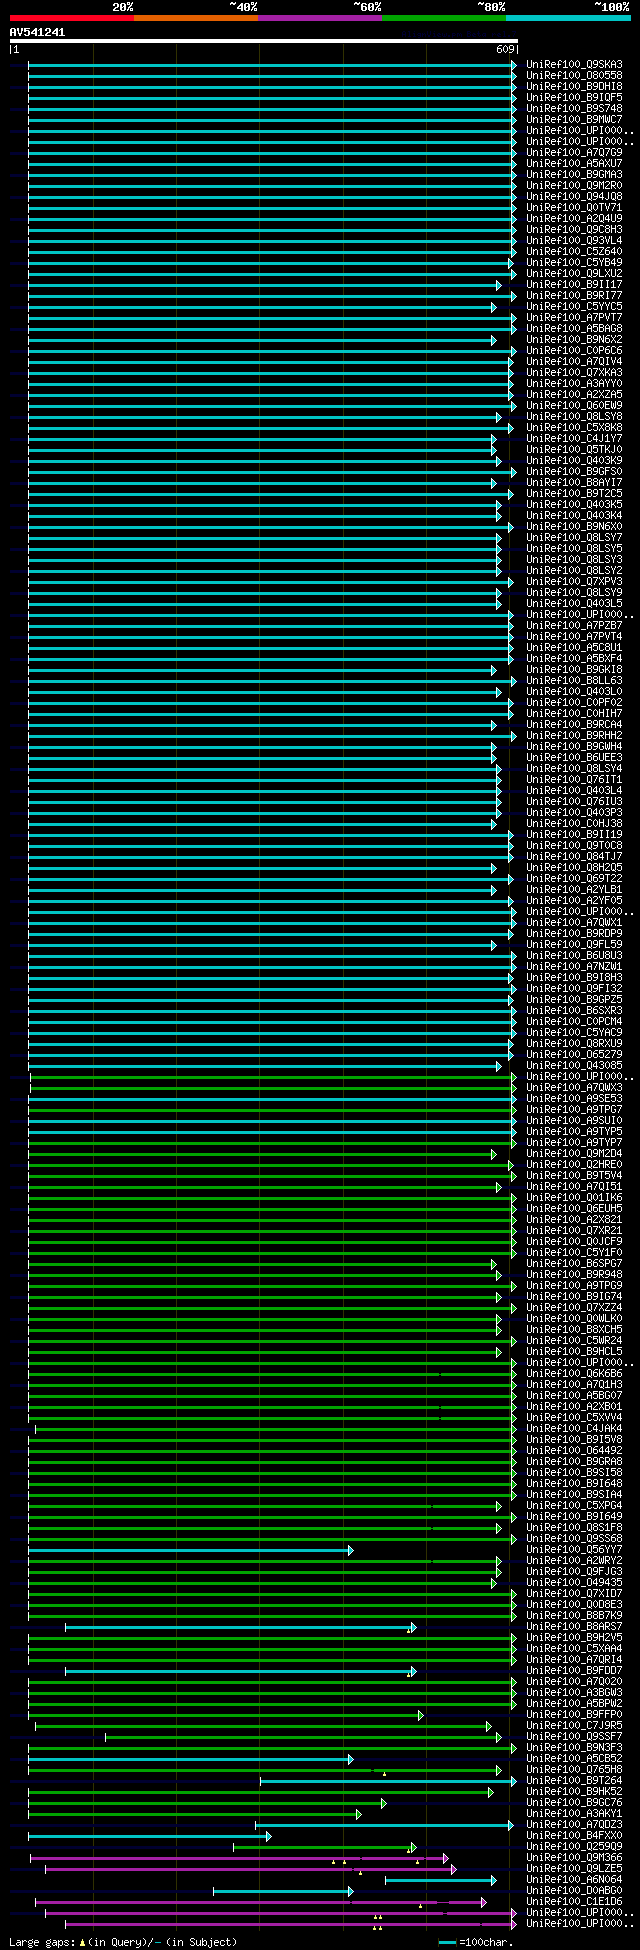Select the UniRef100_A2YLB1 label

point(574,889)
